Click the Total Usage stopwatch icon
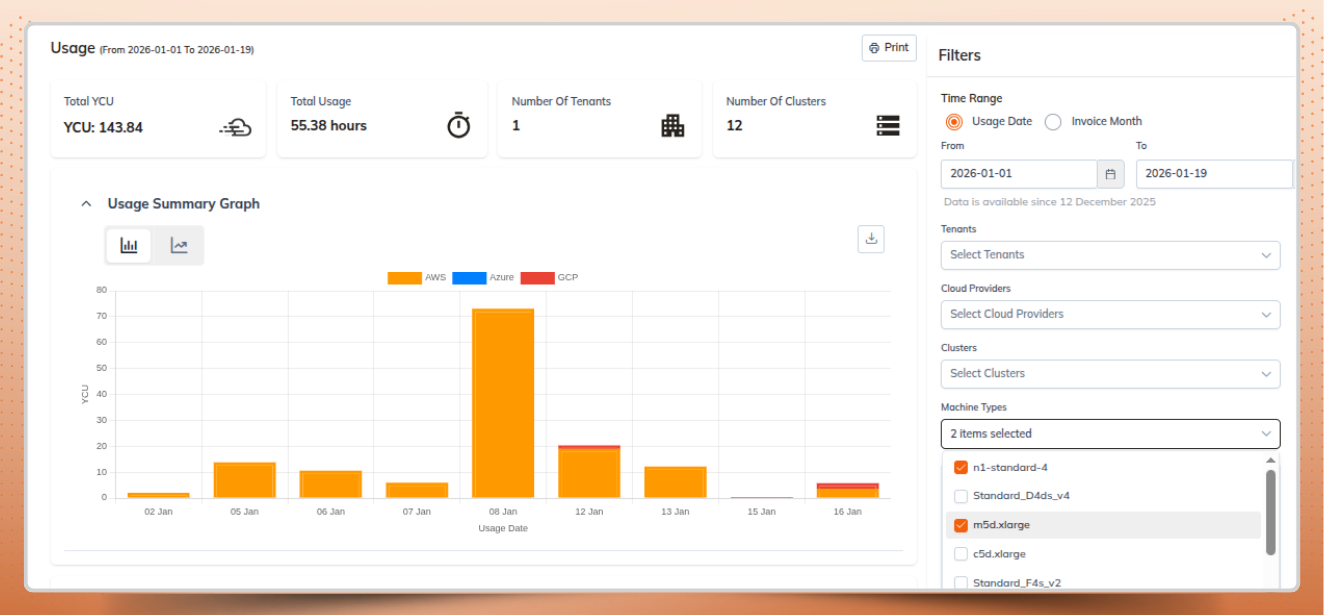 tap(459, 125)
